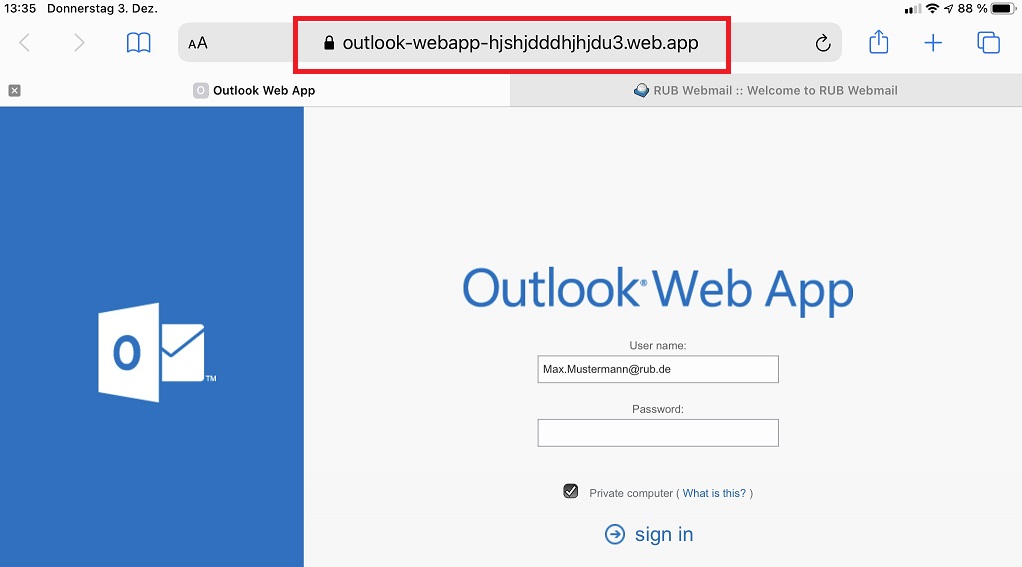Close the Outlook Web App tab
Image resolution: width=1022 pixels, height=567 pixels.
tap(14, 91)
